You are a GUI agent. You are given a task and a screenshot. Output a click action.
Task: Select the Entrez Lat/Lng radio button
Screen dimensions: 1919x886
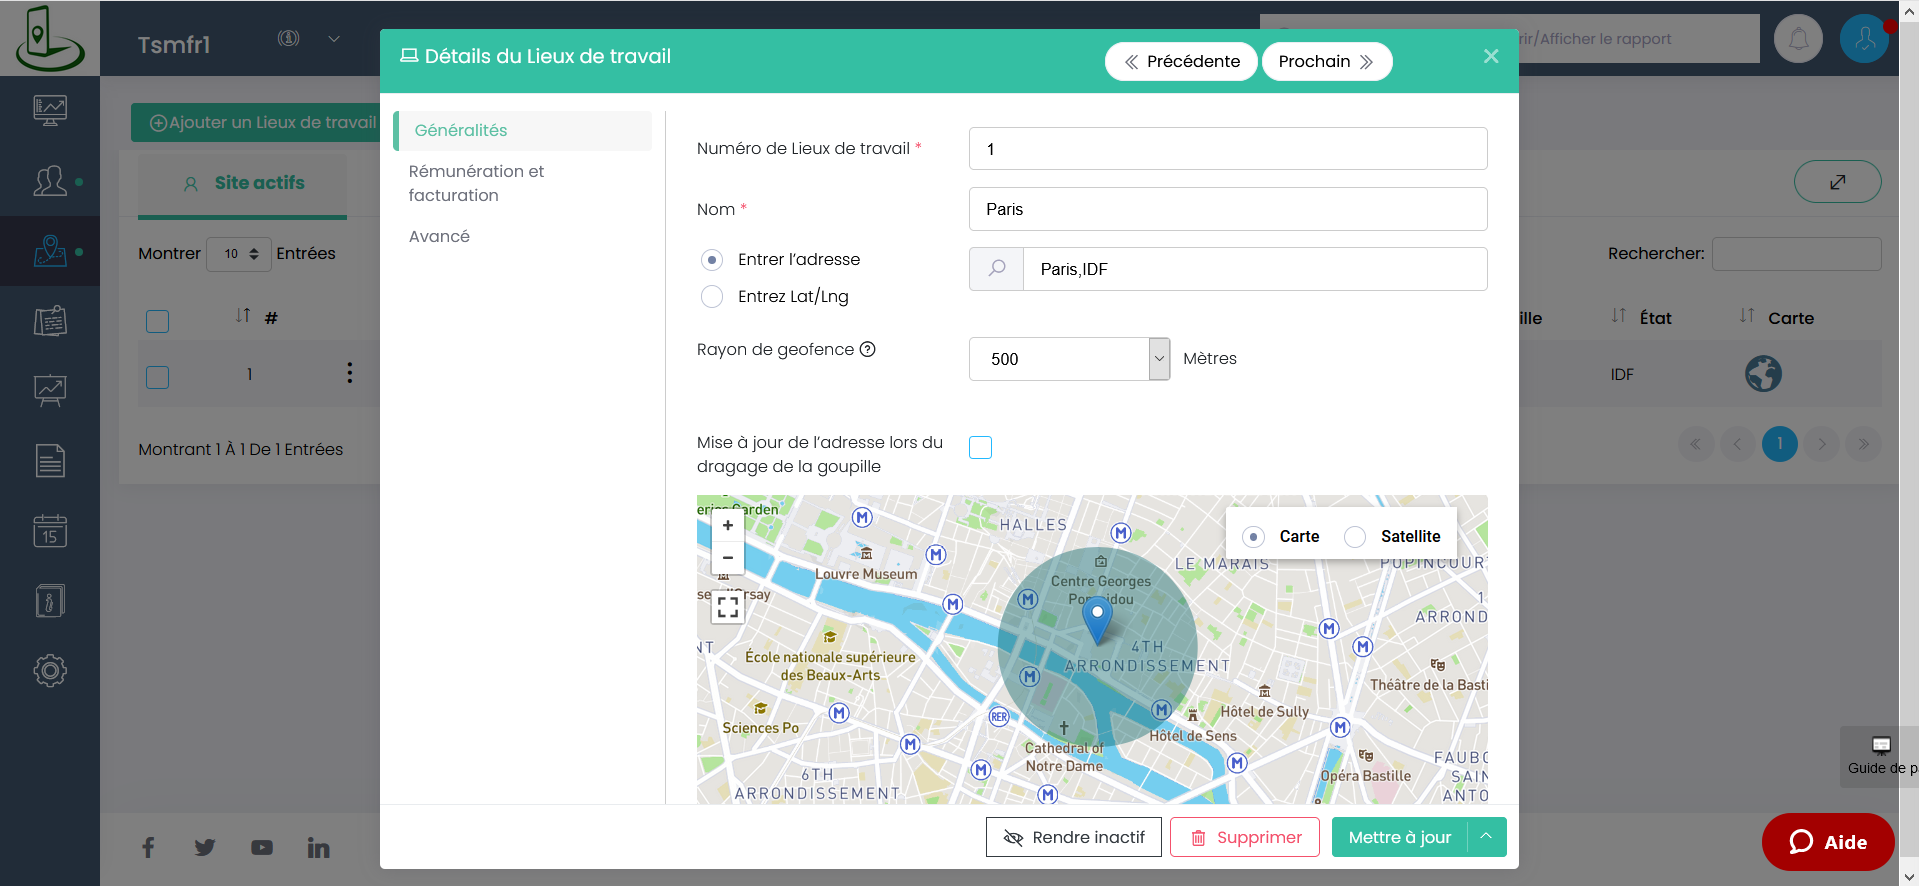coord(712,297)
